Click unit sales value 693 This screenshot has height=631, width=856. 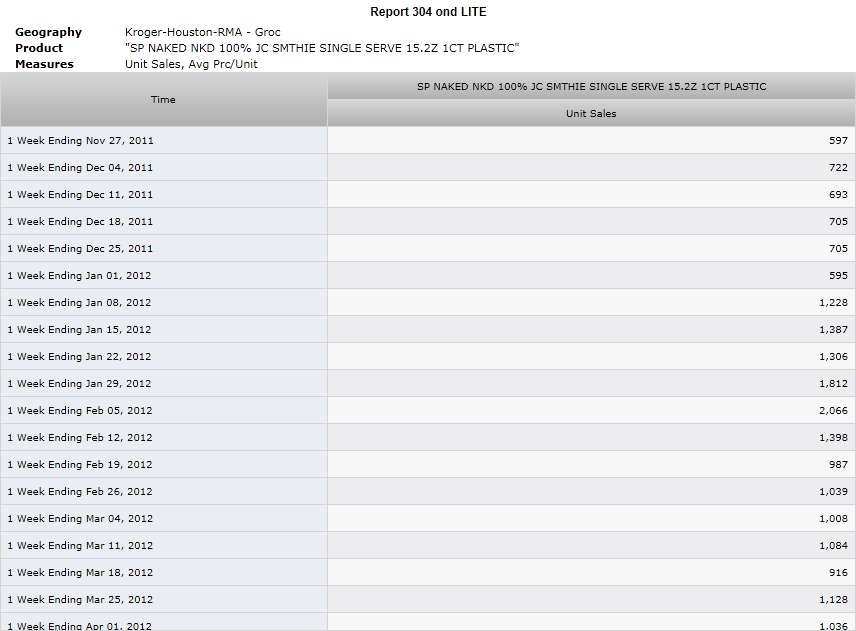click(x=838, y=195)
